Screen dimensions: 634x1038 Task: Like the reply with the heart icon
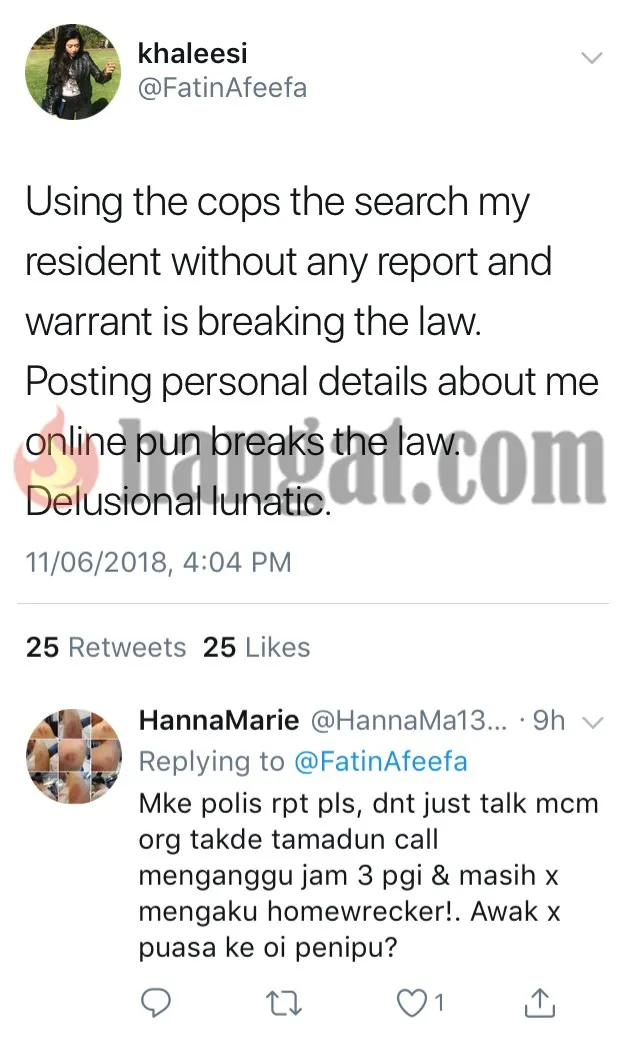tap(411, 1003)
